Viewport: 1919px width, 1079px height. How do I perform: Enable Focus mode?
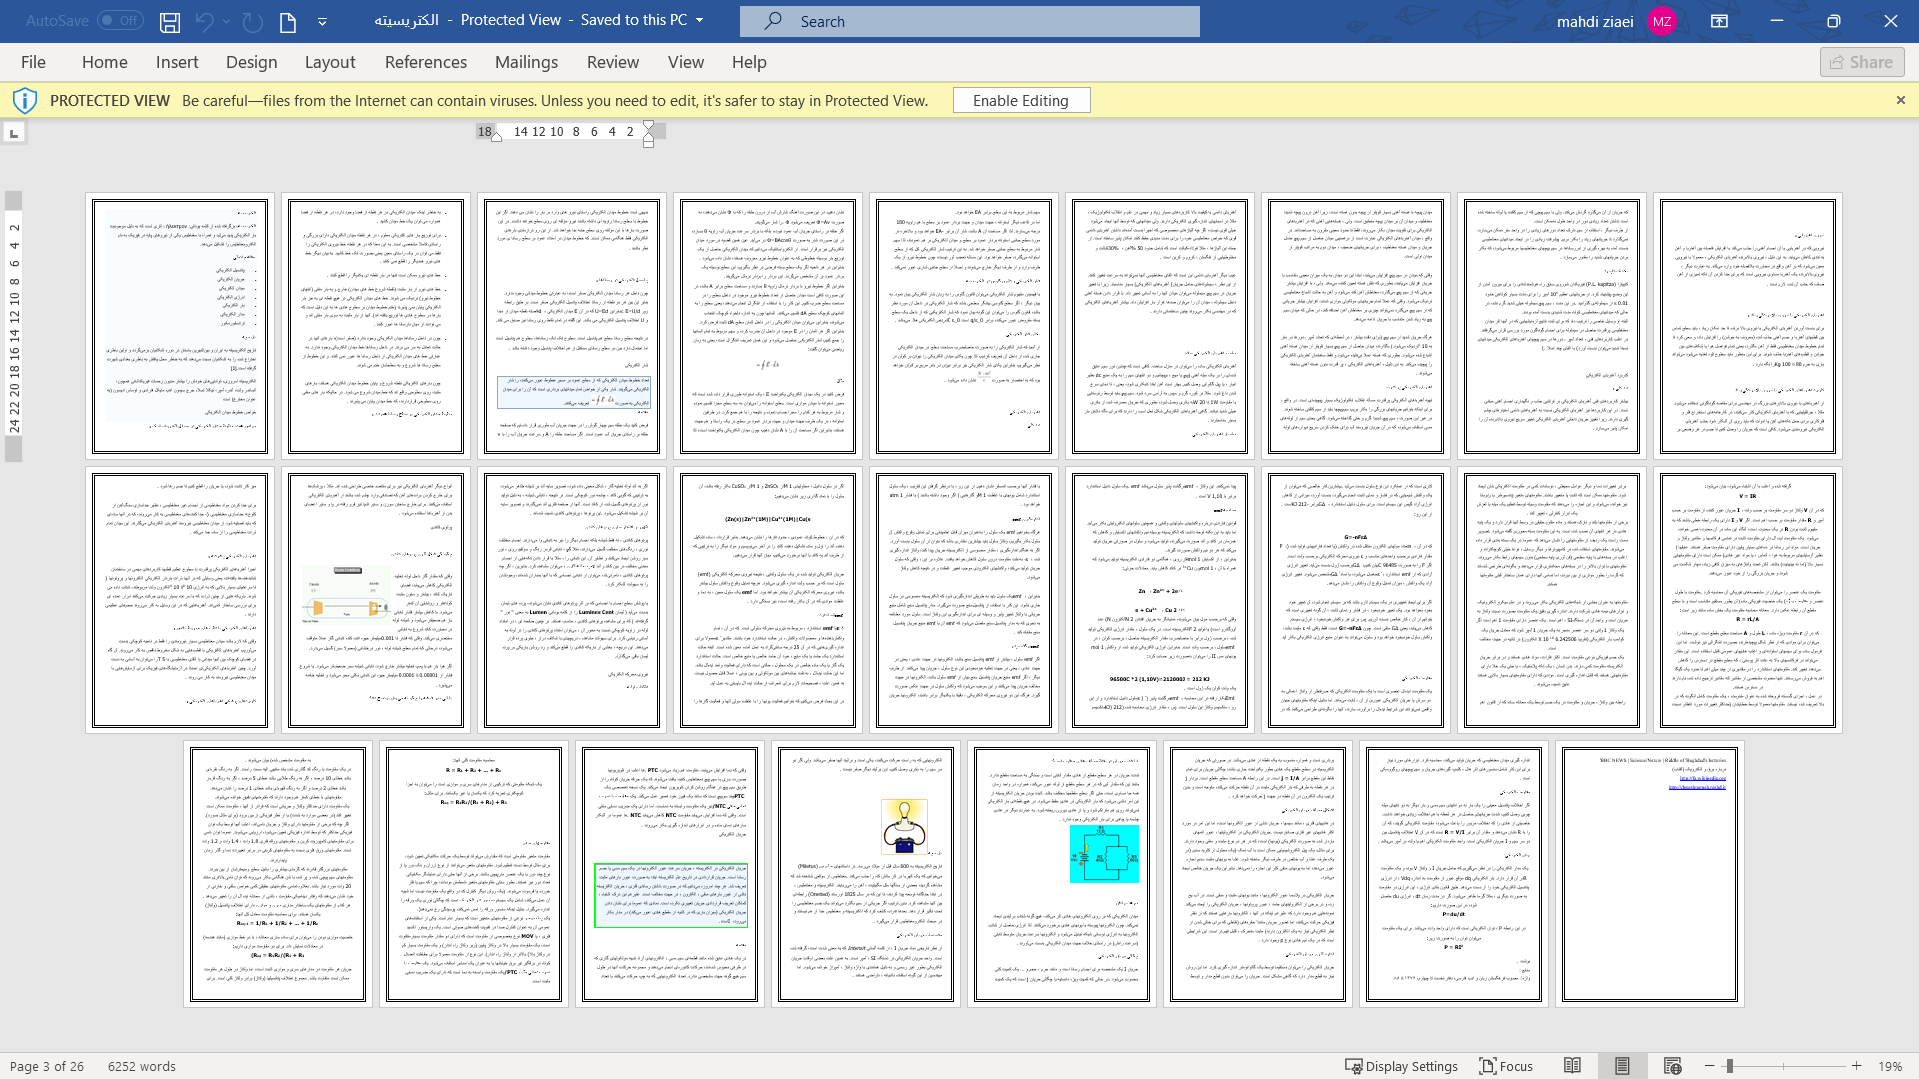(1506, 1066)
